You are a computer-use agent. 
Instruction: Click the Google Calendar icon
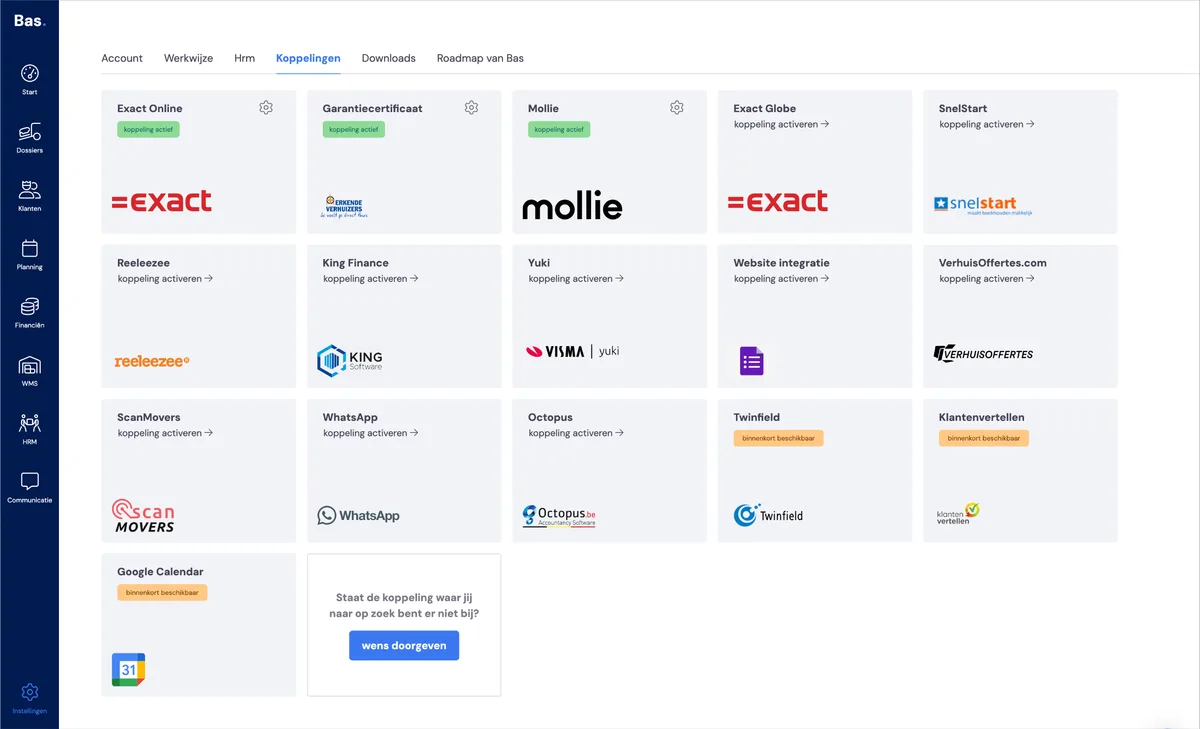point(128,669)
